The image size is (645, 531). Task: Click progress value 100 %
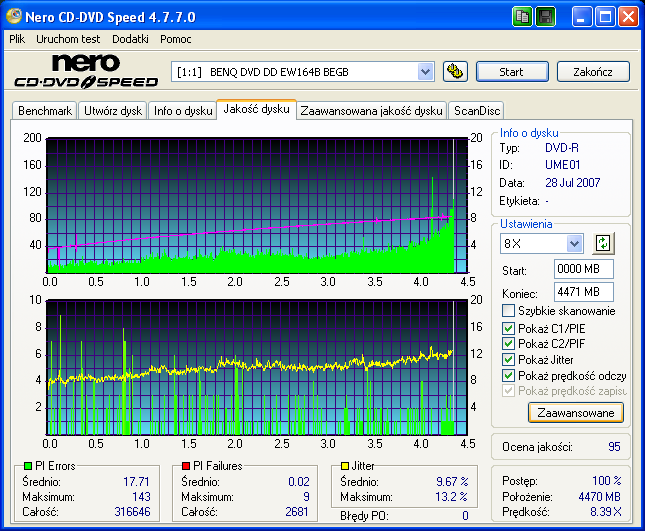tap(607, 480)
